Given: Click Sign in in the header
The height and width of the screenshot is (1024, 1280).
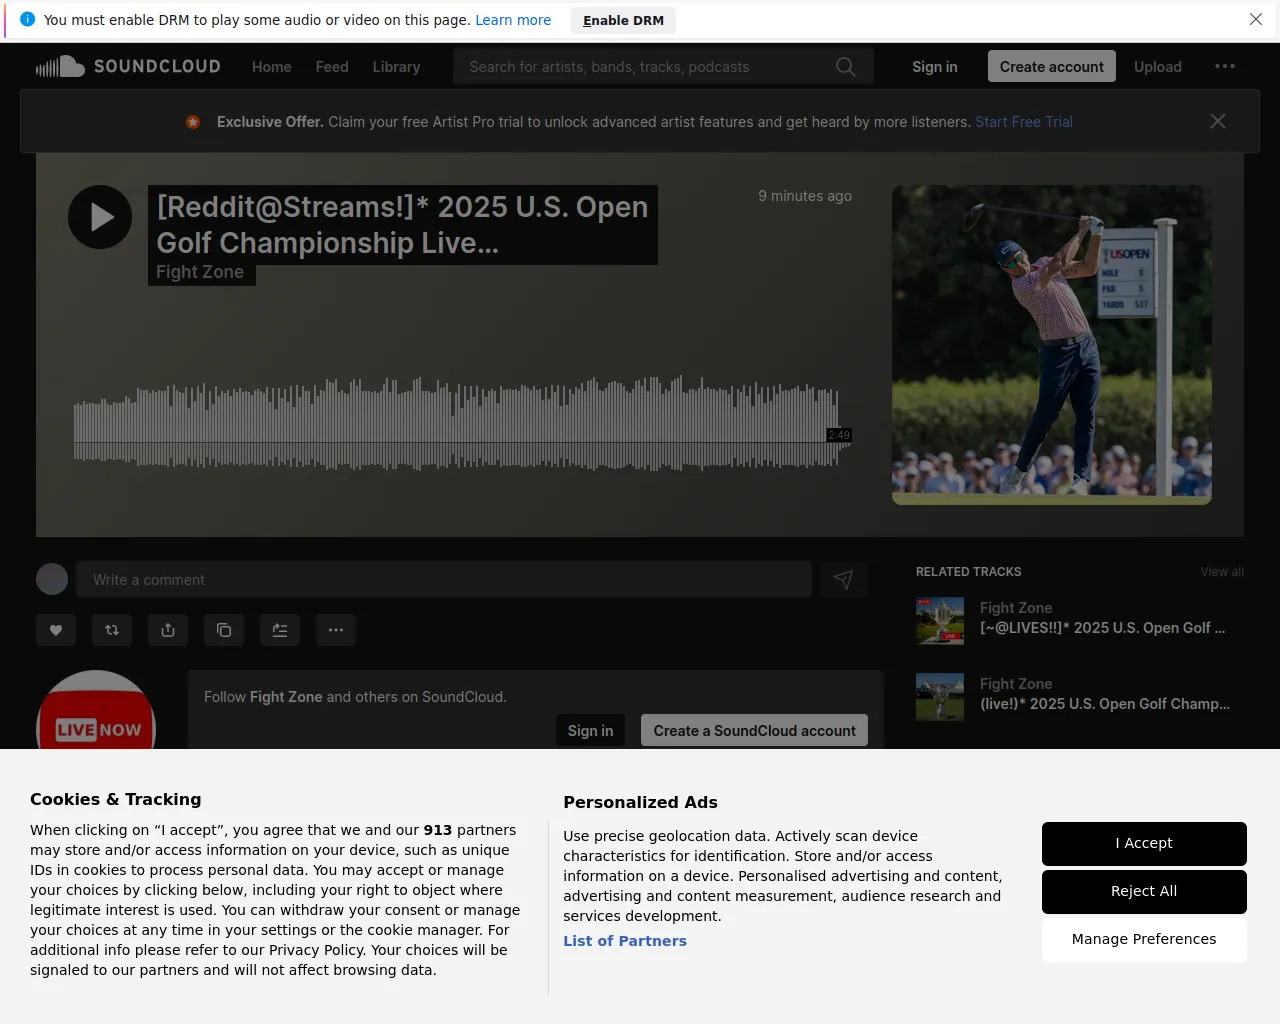Looking at the screenshot, I should tap(935, 67).
